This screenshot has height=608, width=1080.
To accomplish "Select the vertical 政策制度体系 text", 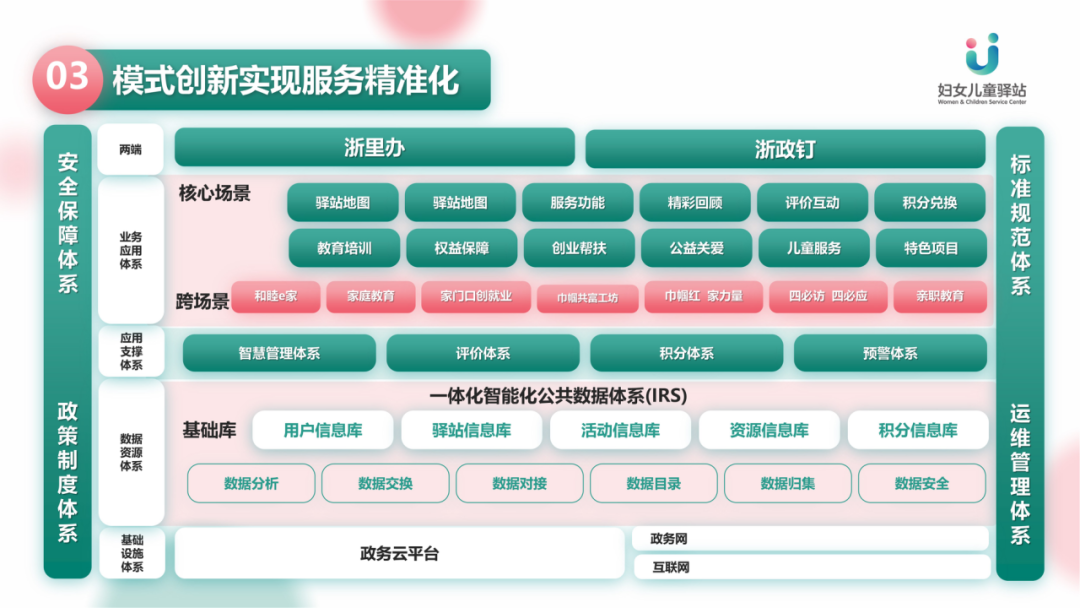I will [x=68, y=472].
